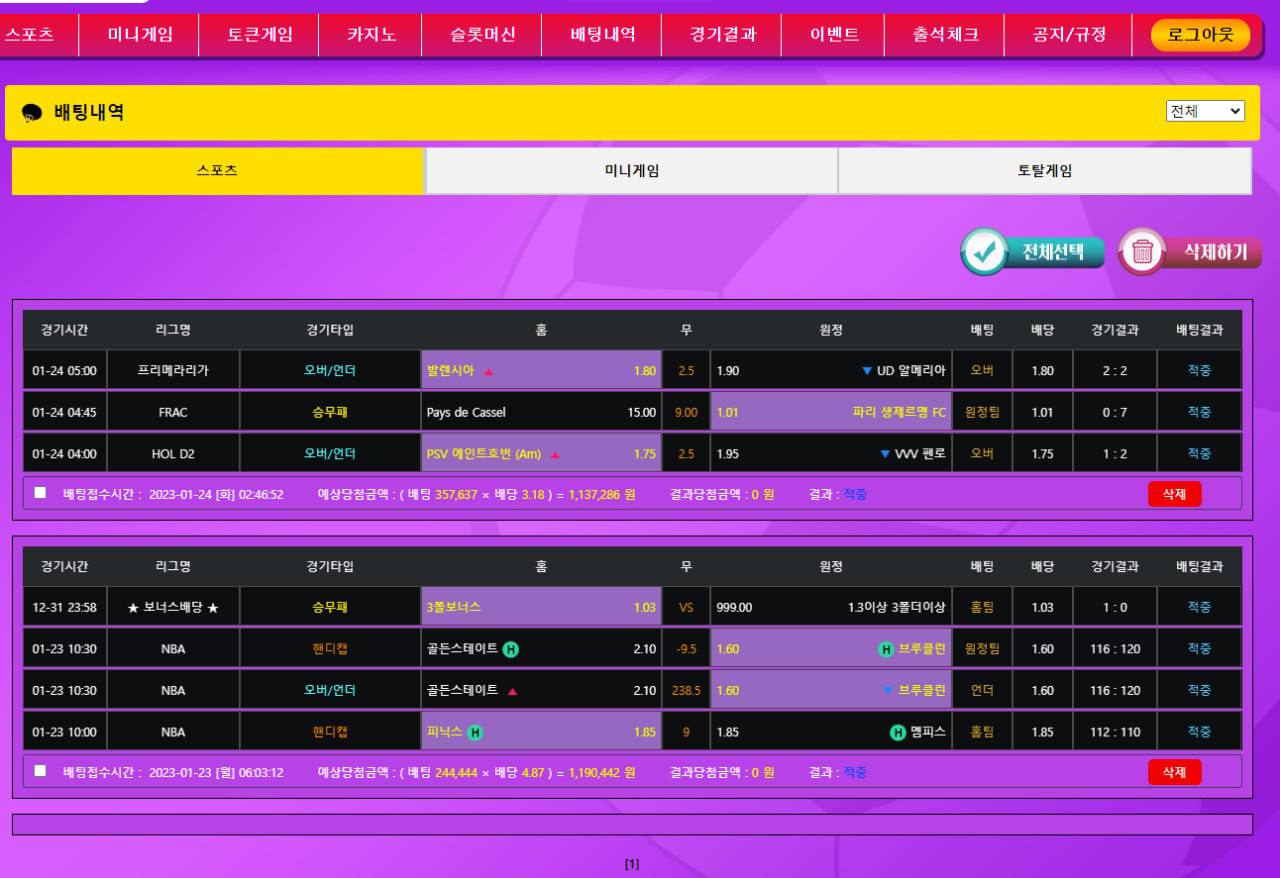Screen dimensions: 1280x878
Task: Click the red up arrow next to 발렌시아
Action: pyautogui.click(x=489, y=371)
